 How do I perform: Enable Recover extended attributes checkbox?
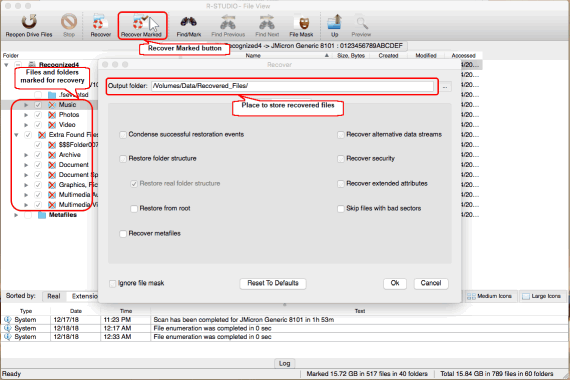click(x=341, y=184)
